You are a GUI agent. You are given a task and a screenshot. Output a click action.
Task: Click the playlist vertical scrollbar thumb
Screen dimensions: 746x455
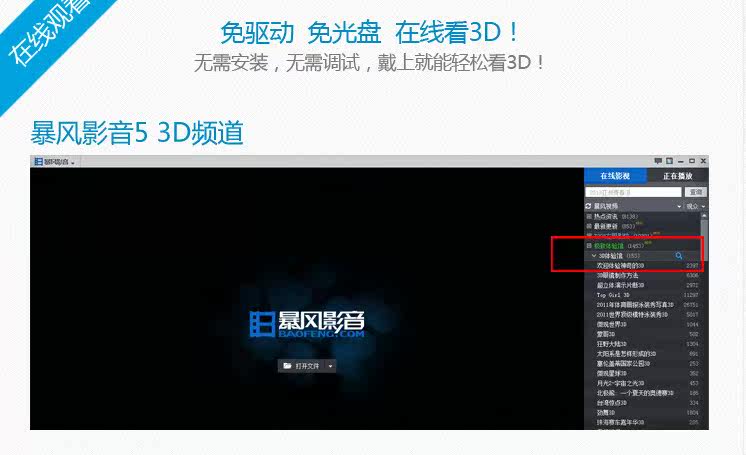click(x=704, y=239)
